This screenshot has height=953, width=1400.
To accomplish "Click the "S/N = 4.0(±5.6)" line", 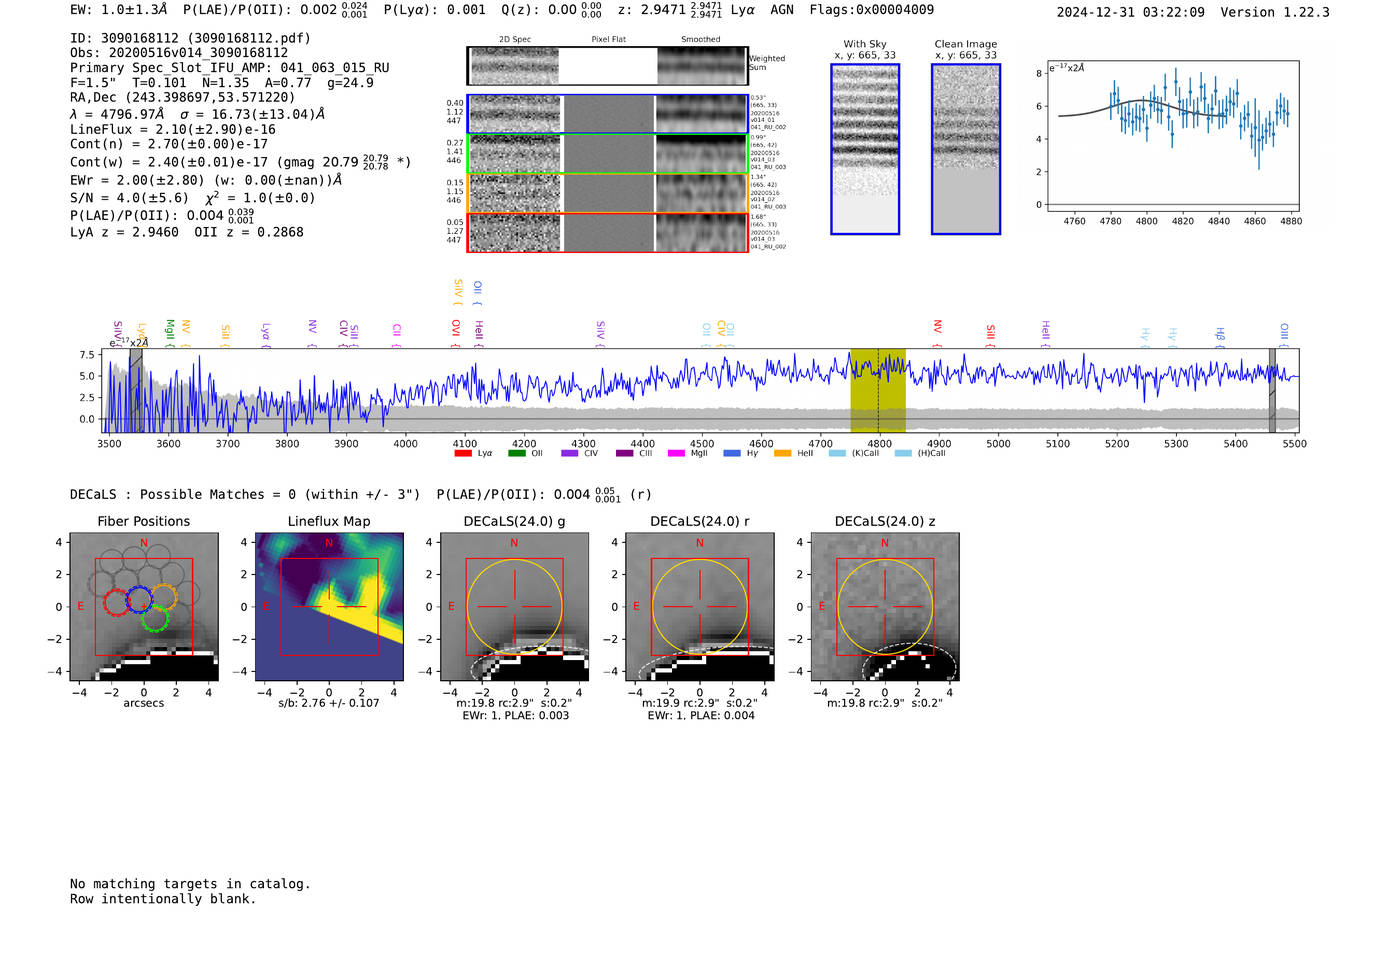I will (x=129, y=198).
